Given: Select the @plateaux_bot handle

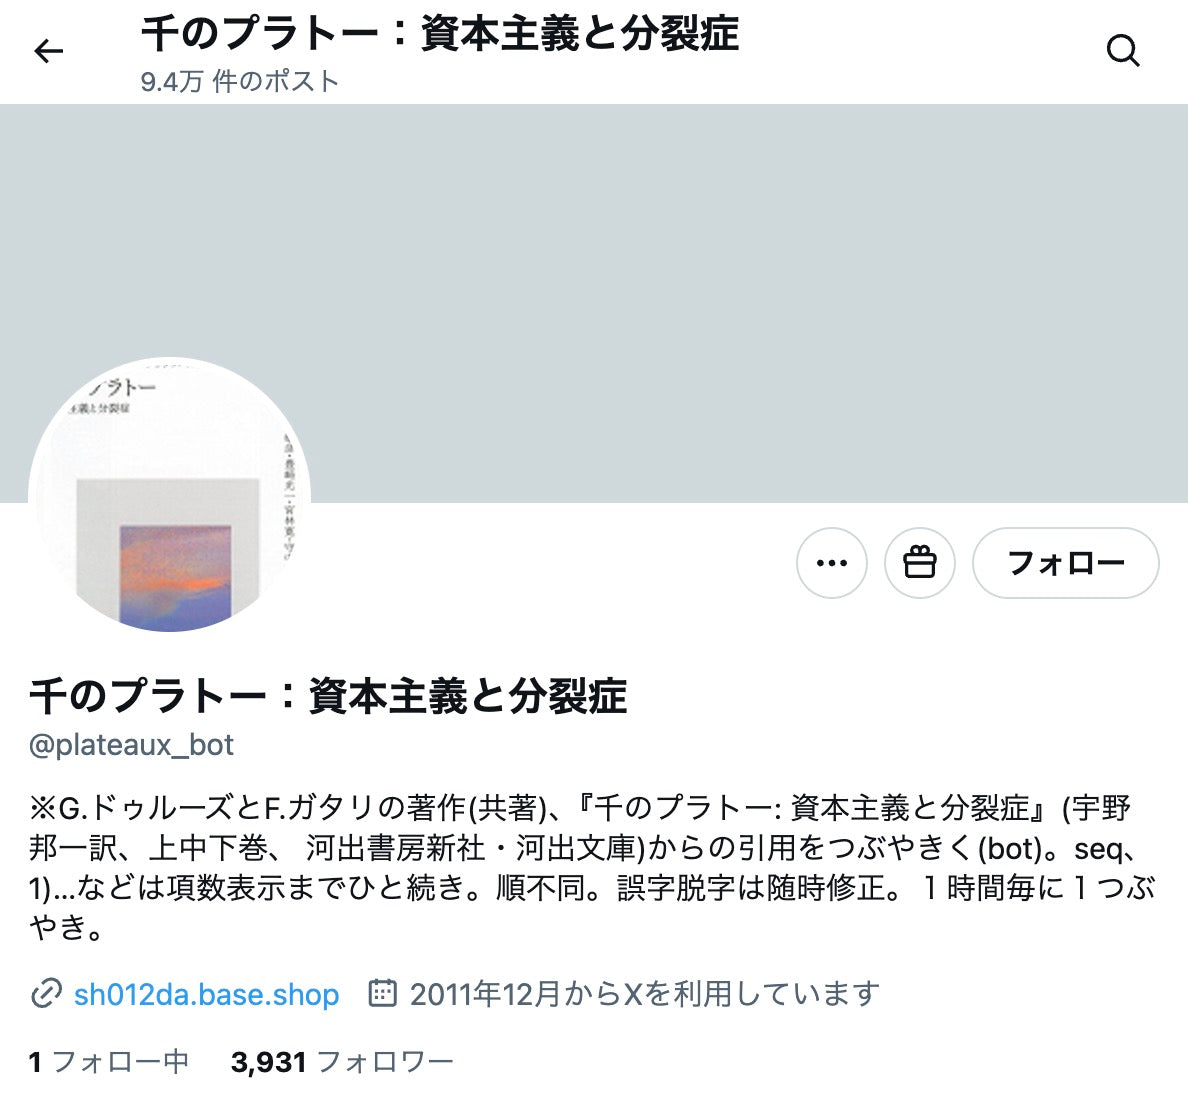Looking at the screenshot, I should tap(131, 745).
